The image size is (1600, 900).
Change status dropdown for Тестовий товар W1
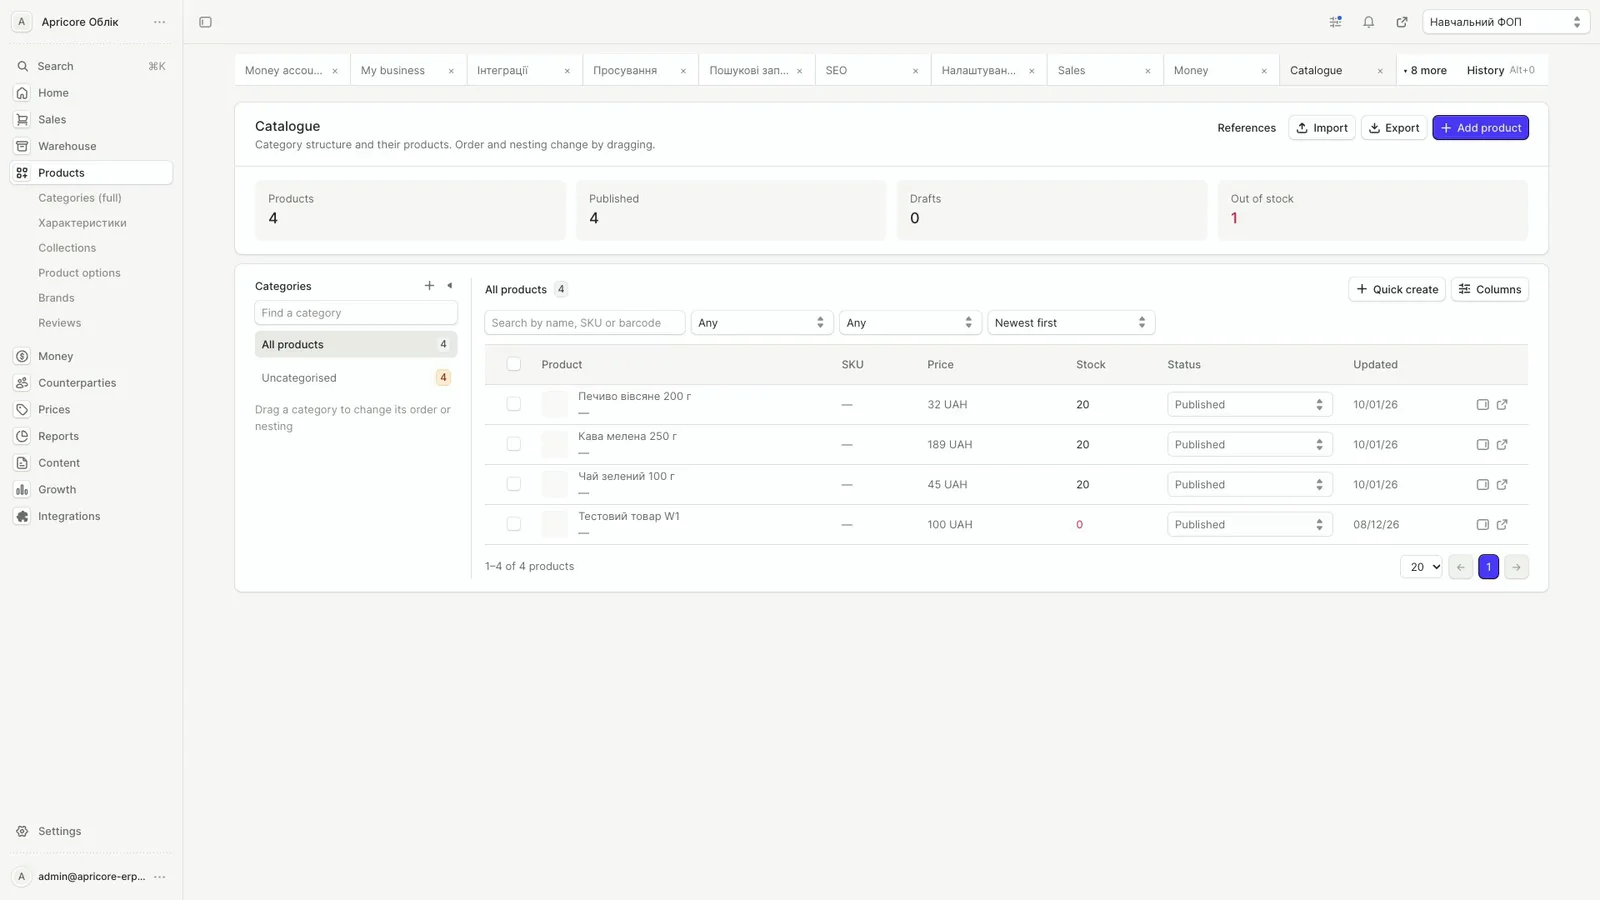[1249, 525]
